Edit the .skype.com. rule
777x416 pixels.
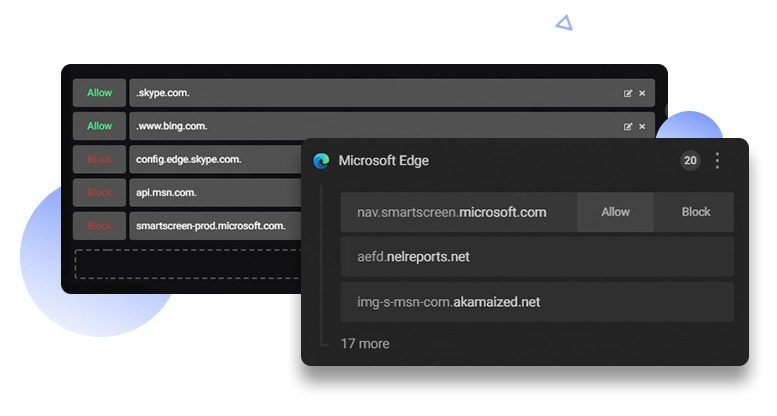click(x=628, y=93)
